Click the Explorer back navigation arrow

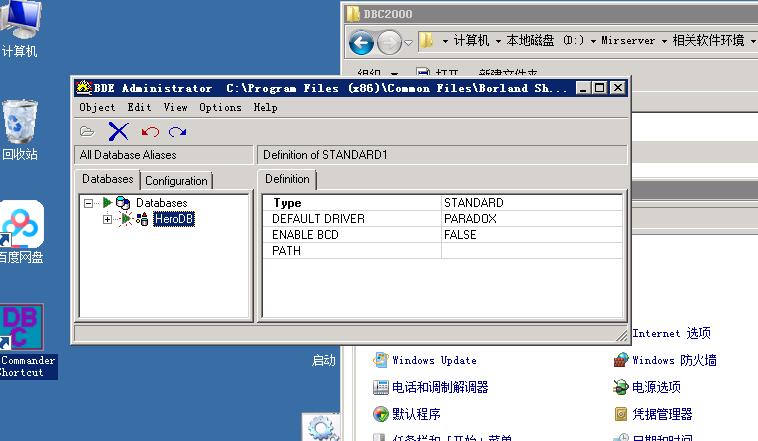[361, 42]
